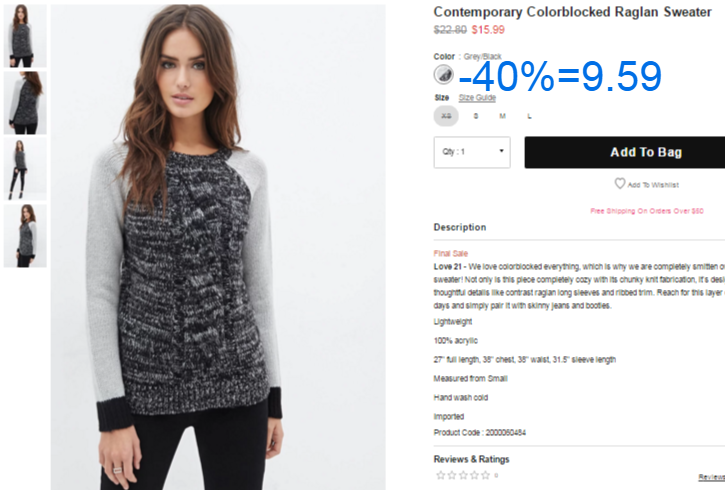
Task: Select the Grey/Black color swatch
Action: (443, 74)
